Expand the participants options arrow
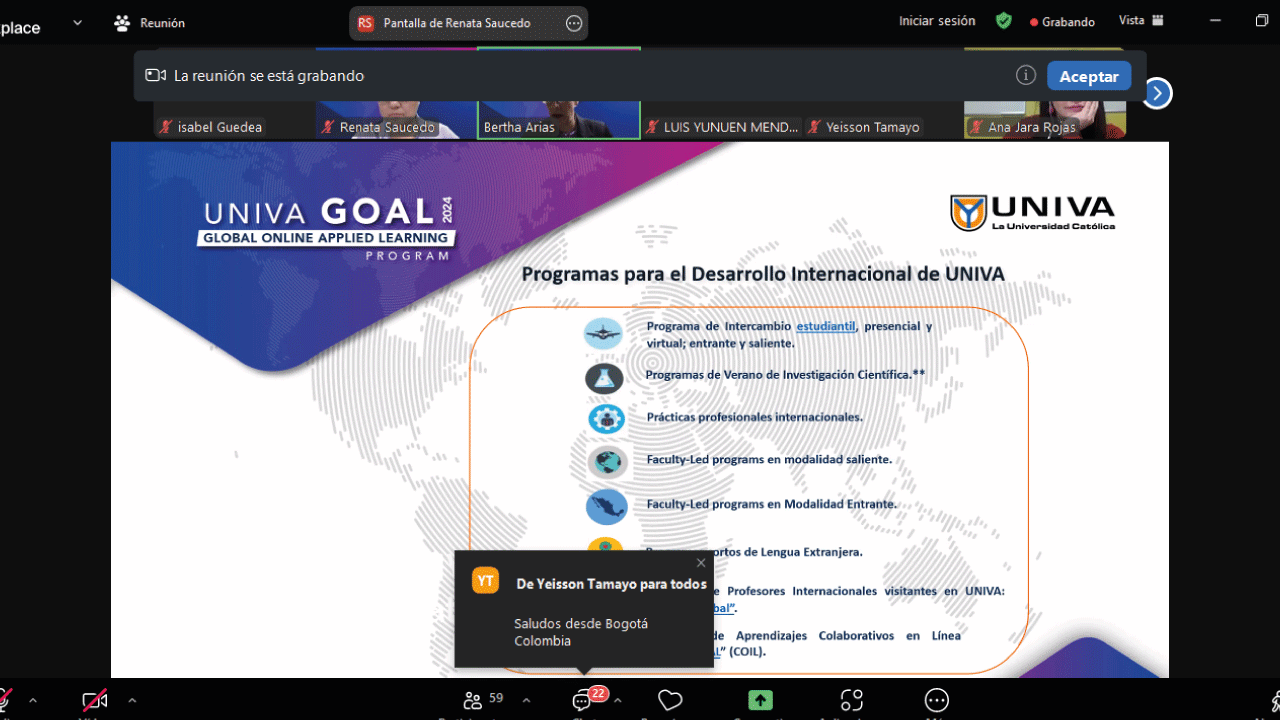The height and width of the screenshot is (720, 1280). click(x=527, y=700)
